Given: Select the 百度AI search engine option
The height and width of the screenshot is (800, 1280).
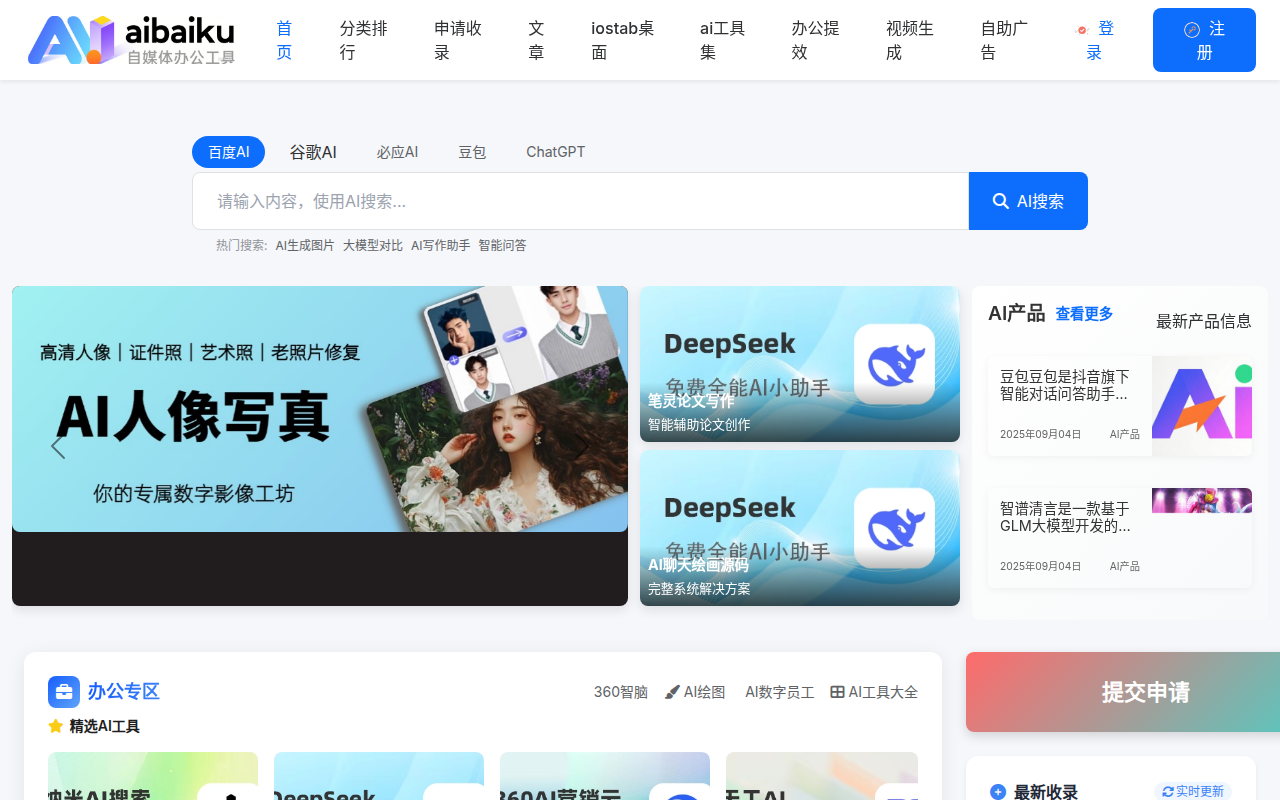Looking at the screenshot, I should (228, 151).
